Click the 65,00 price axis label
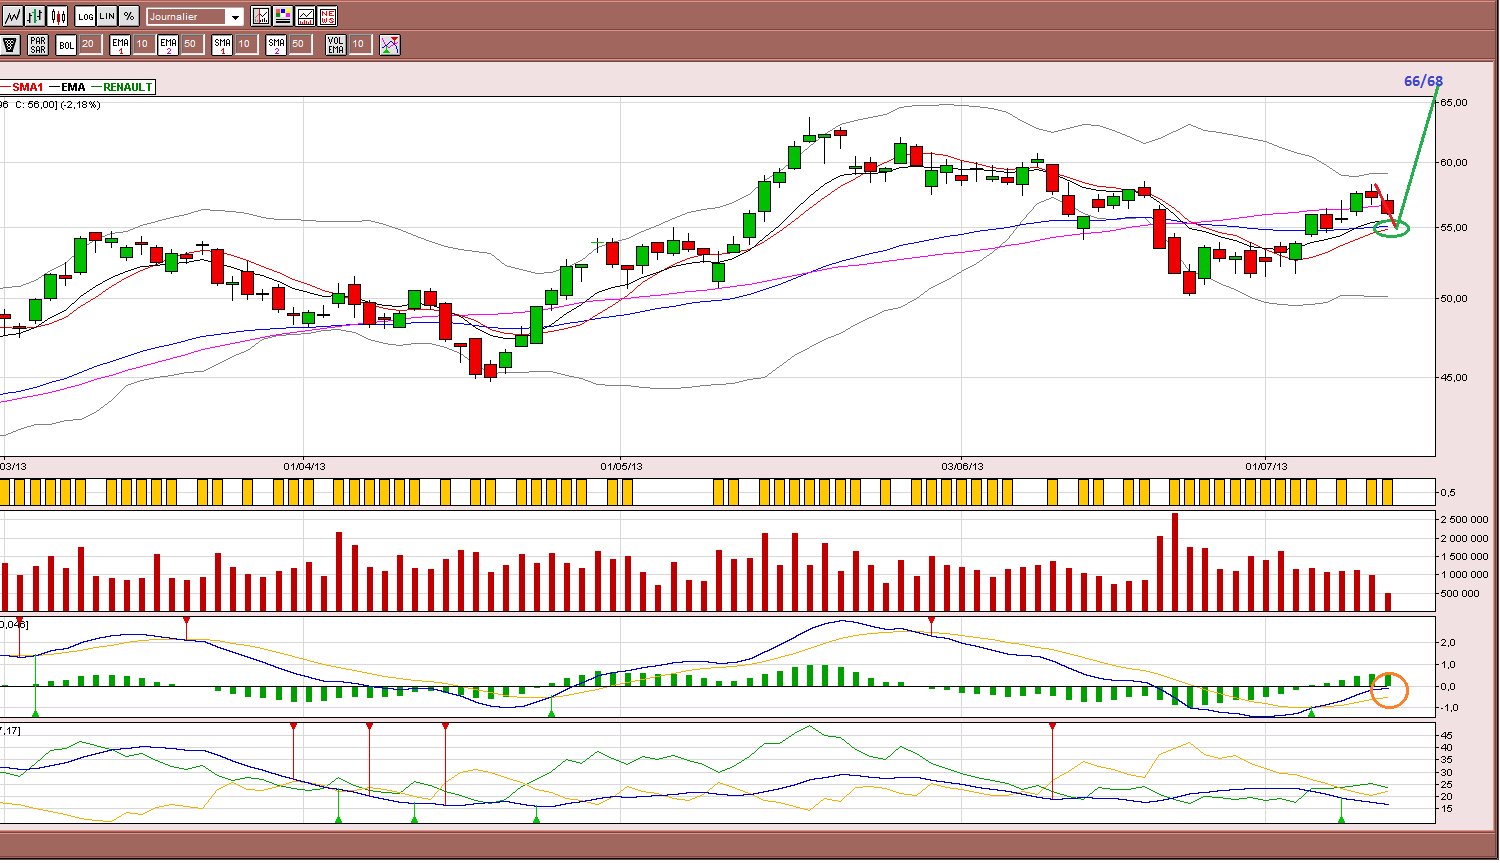This screenshot has height=863, width=1500. [1454, 102]
